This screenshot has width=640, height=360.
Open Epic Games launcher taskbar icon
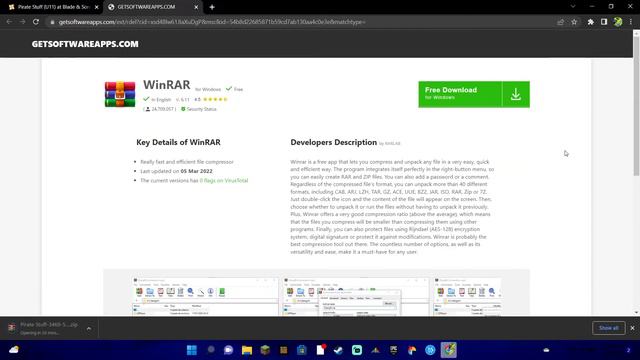click(x=394, y=350)
